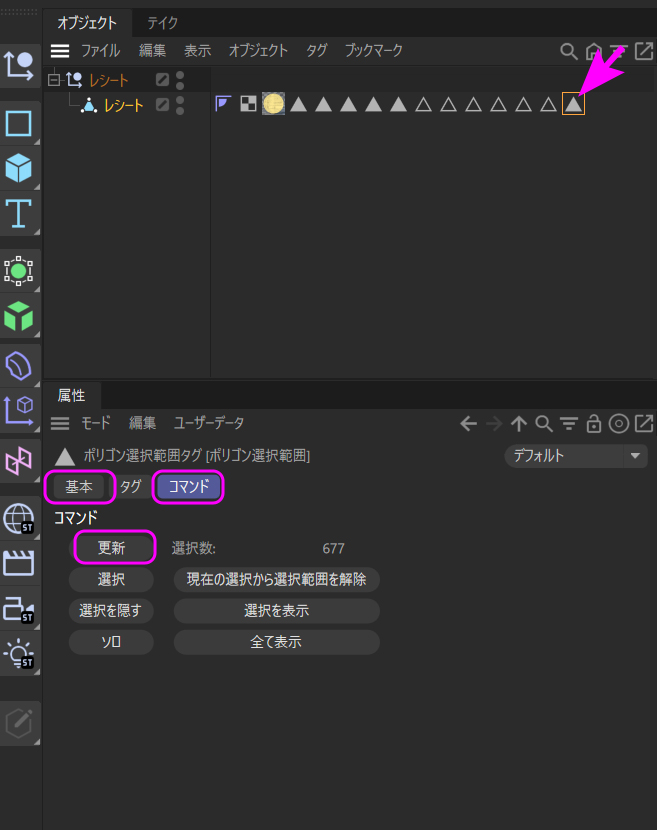Click the Phong tag on レシート object
This screenshot has width=657, height=830.
click(x=224, y=103)
